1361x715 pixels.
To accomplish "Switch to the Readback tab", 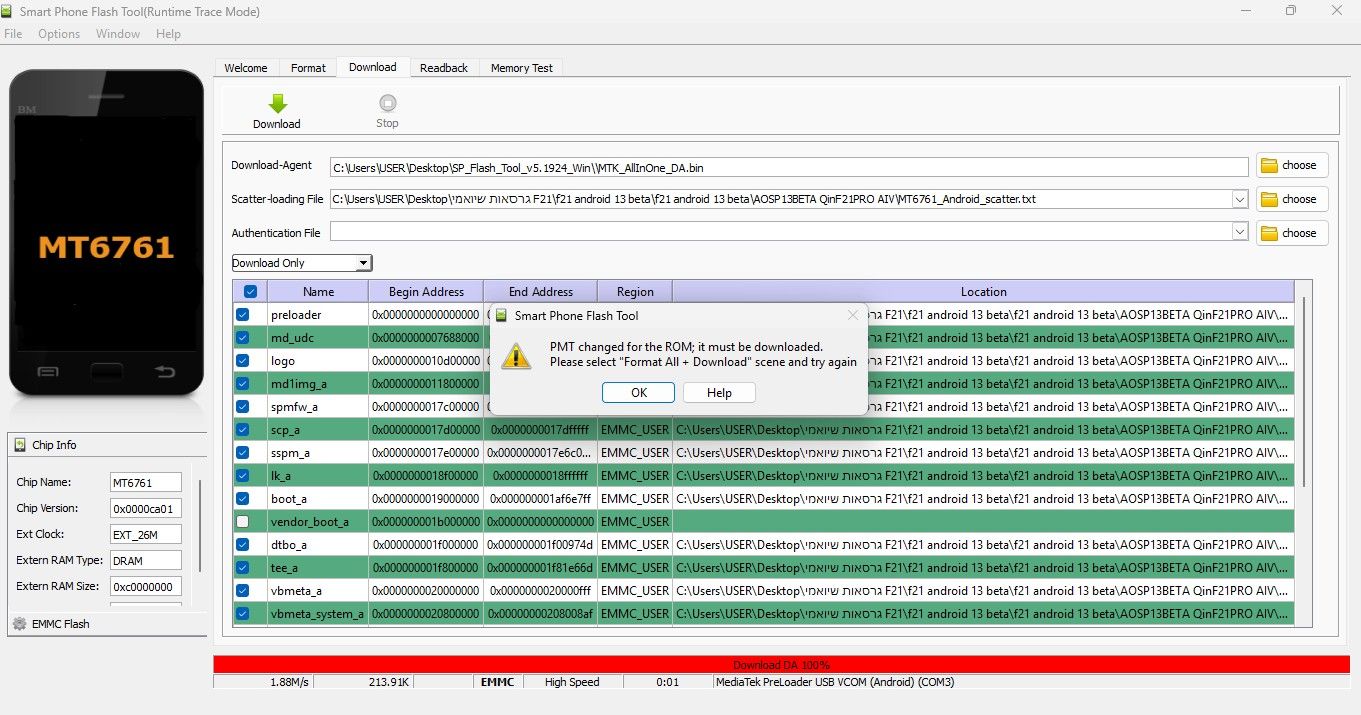I will click(x=444, y=68).
